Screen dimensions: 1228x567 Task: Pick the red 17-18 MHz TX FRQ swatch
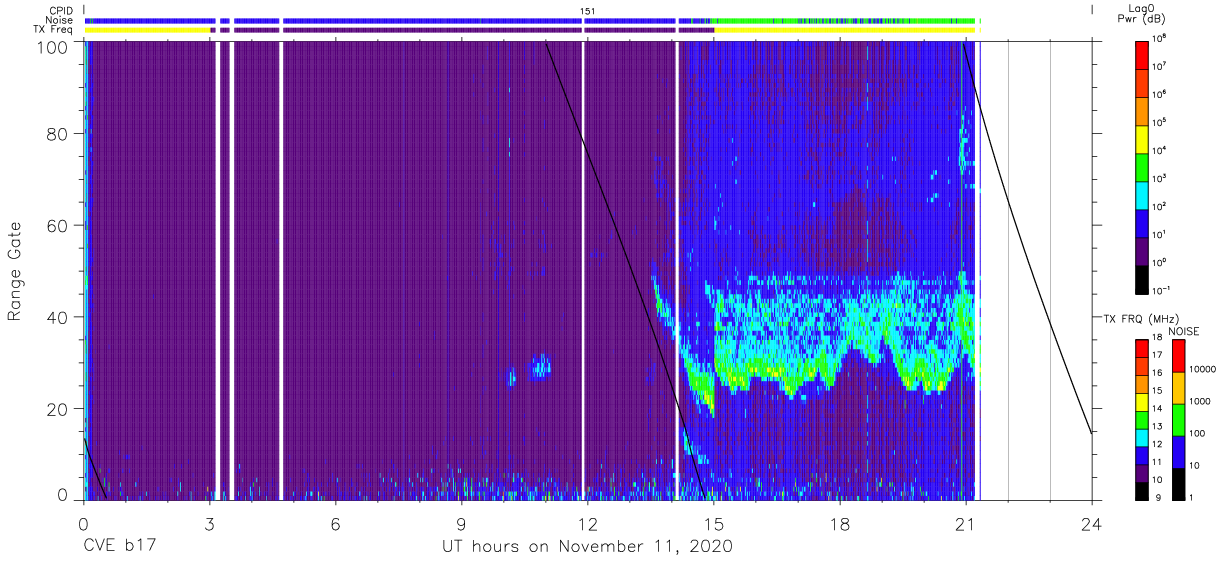pyautogui.click(x=1140, y=348)
